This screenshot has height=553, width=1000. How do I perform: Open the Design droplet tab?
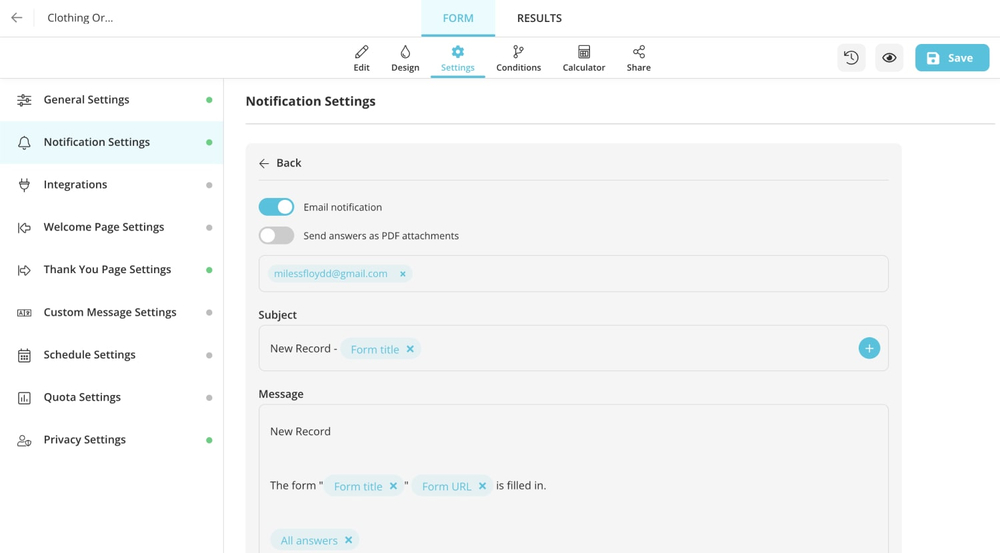coord(405,58)
